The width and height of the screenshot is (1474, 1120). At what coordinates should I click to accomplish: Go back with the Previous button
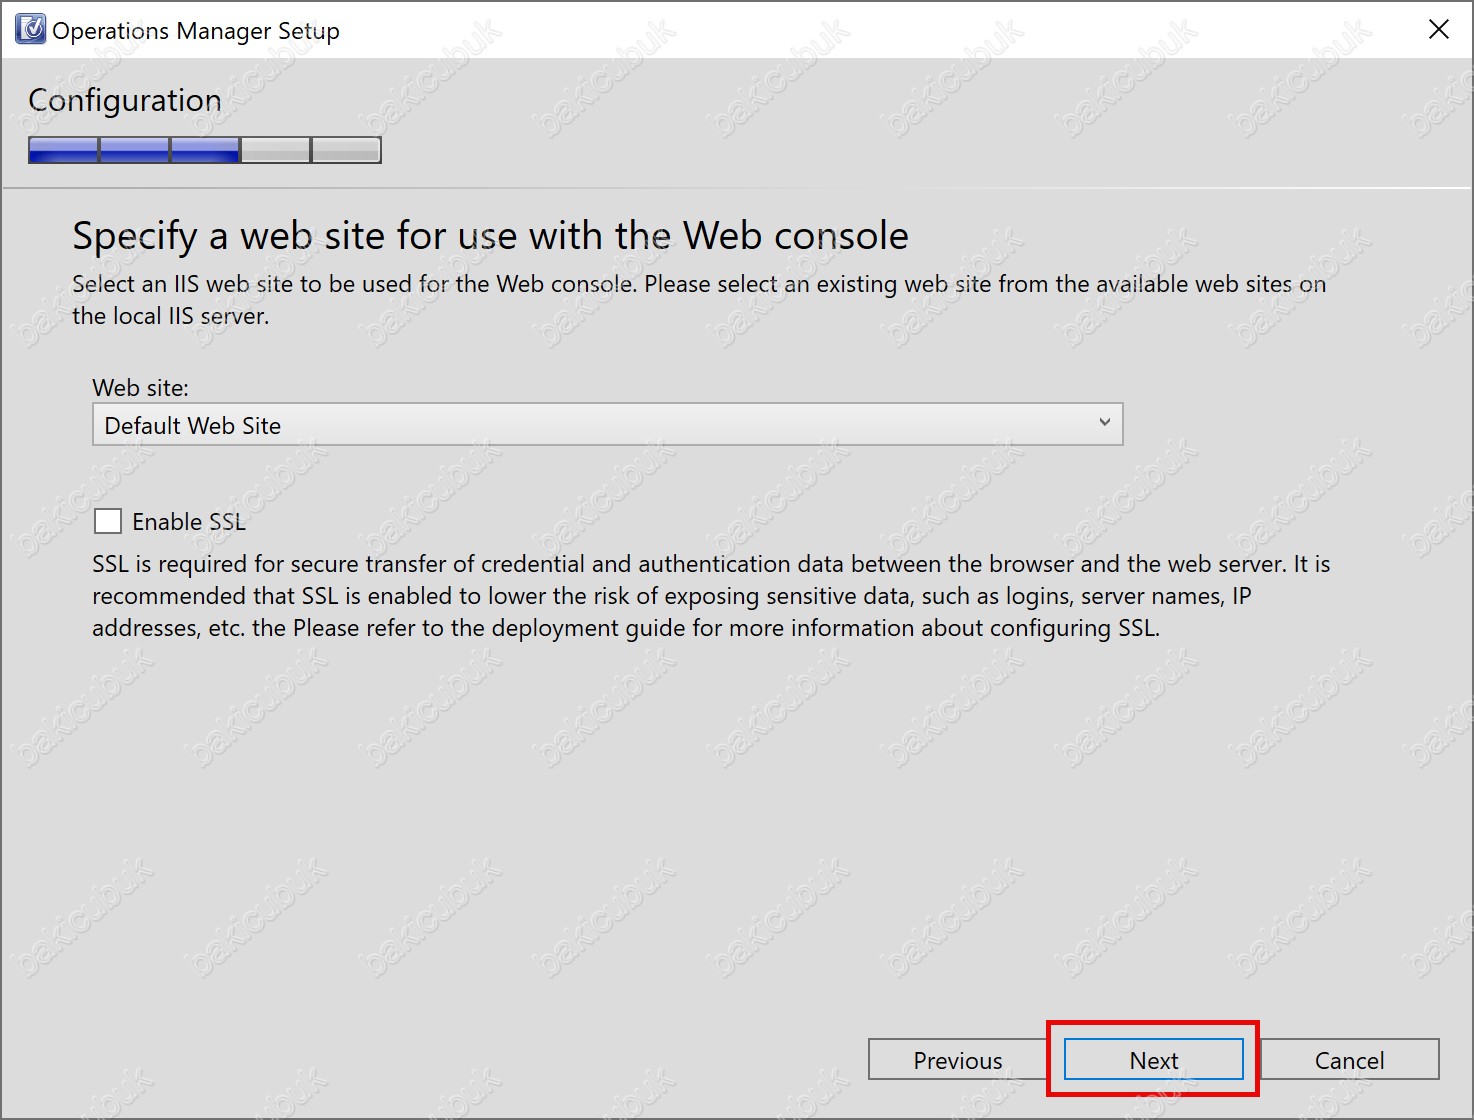957,1060
